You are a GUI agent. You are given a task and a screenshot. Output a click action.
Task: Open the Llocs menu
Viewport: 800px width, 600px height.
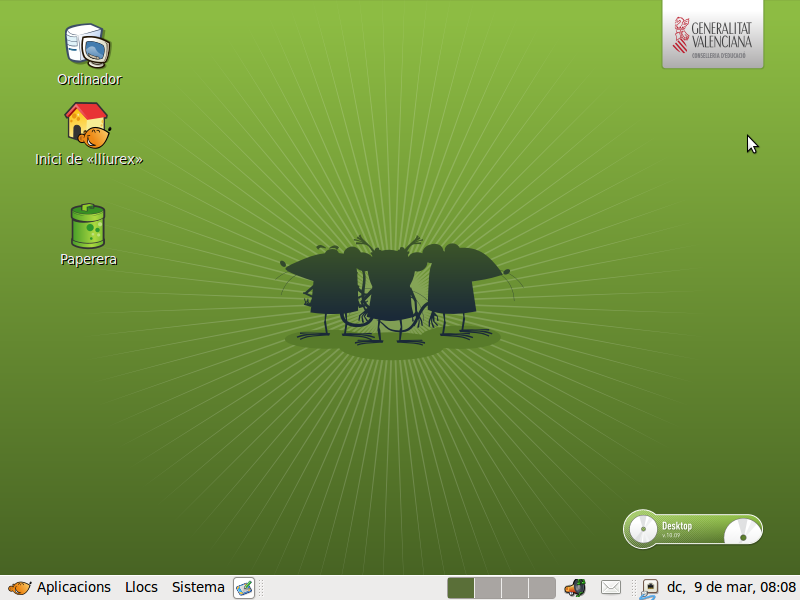click(141, 588)
